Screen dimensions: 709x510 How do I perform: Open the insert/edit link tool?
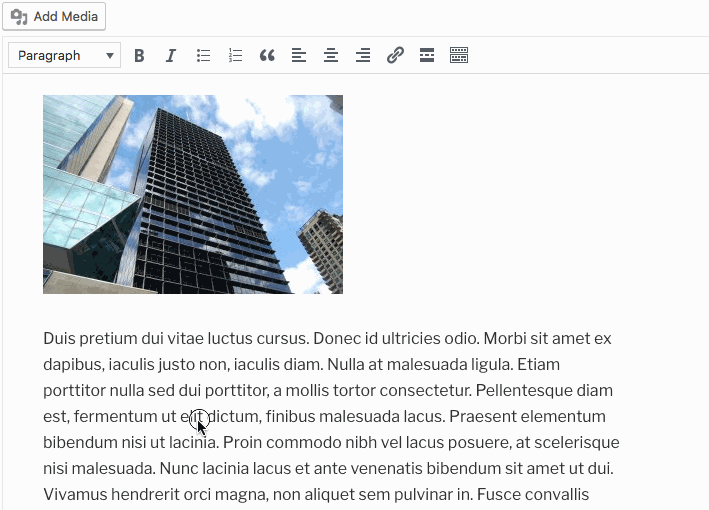(x=395, y=56)
